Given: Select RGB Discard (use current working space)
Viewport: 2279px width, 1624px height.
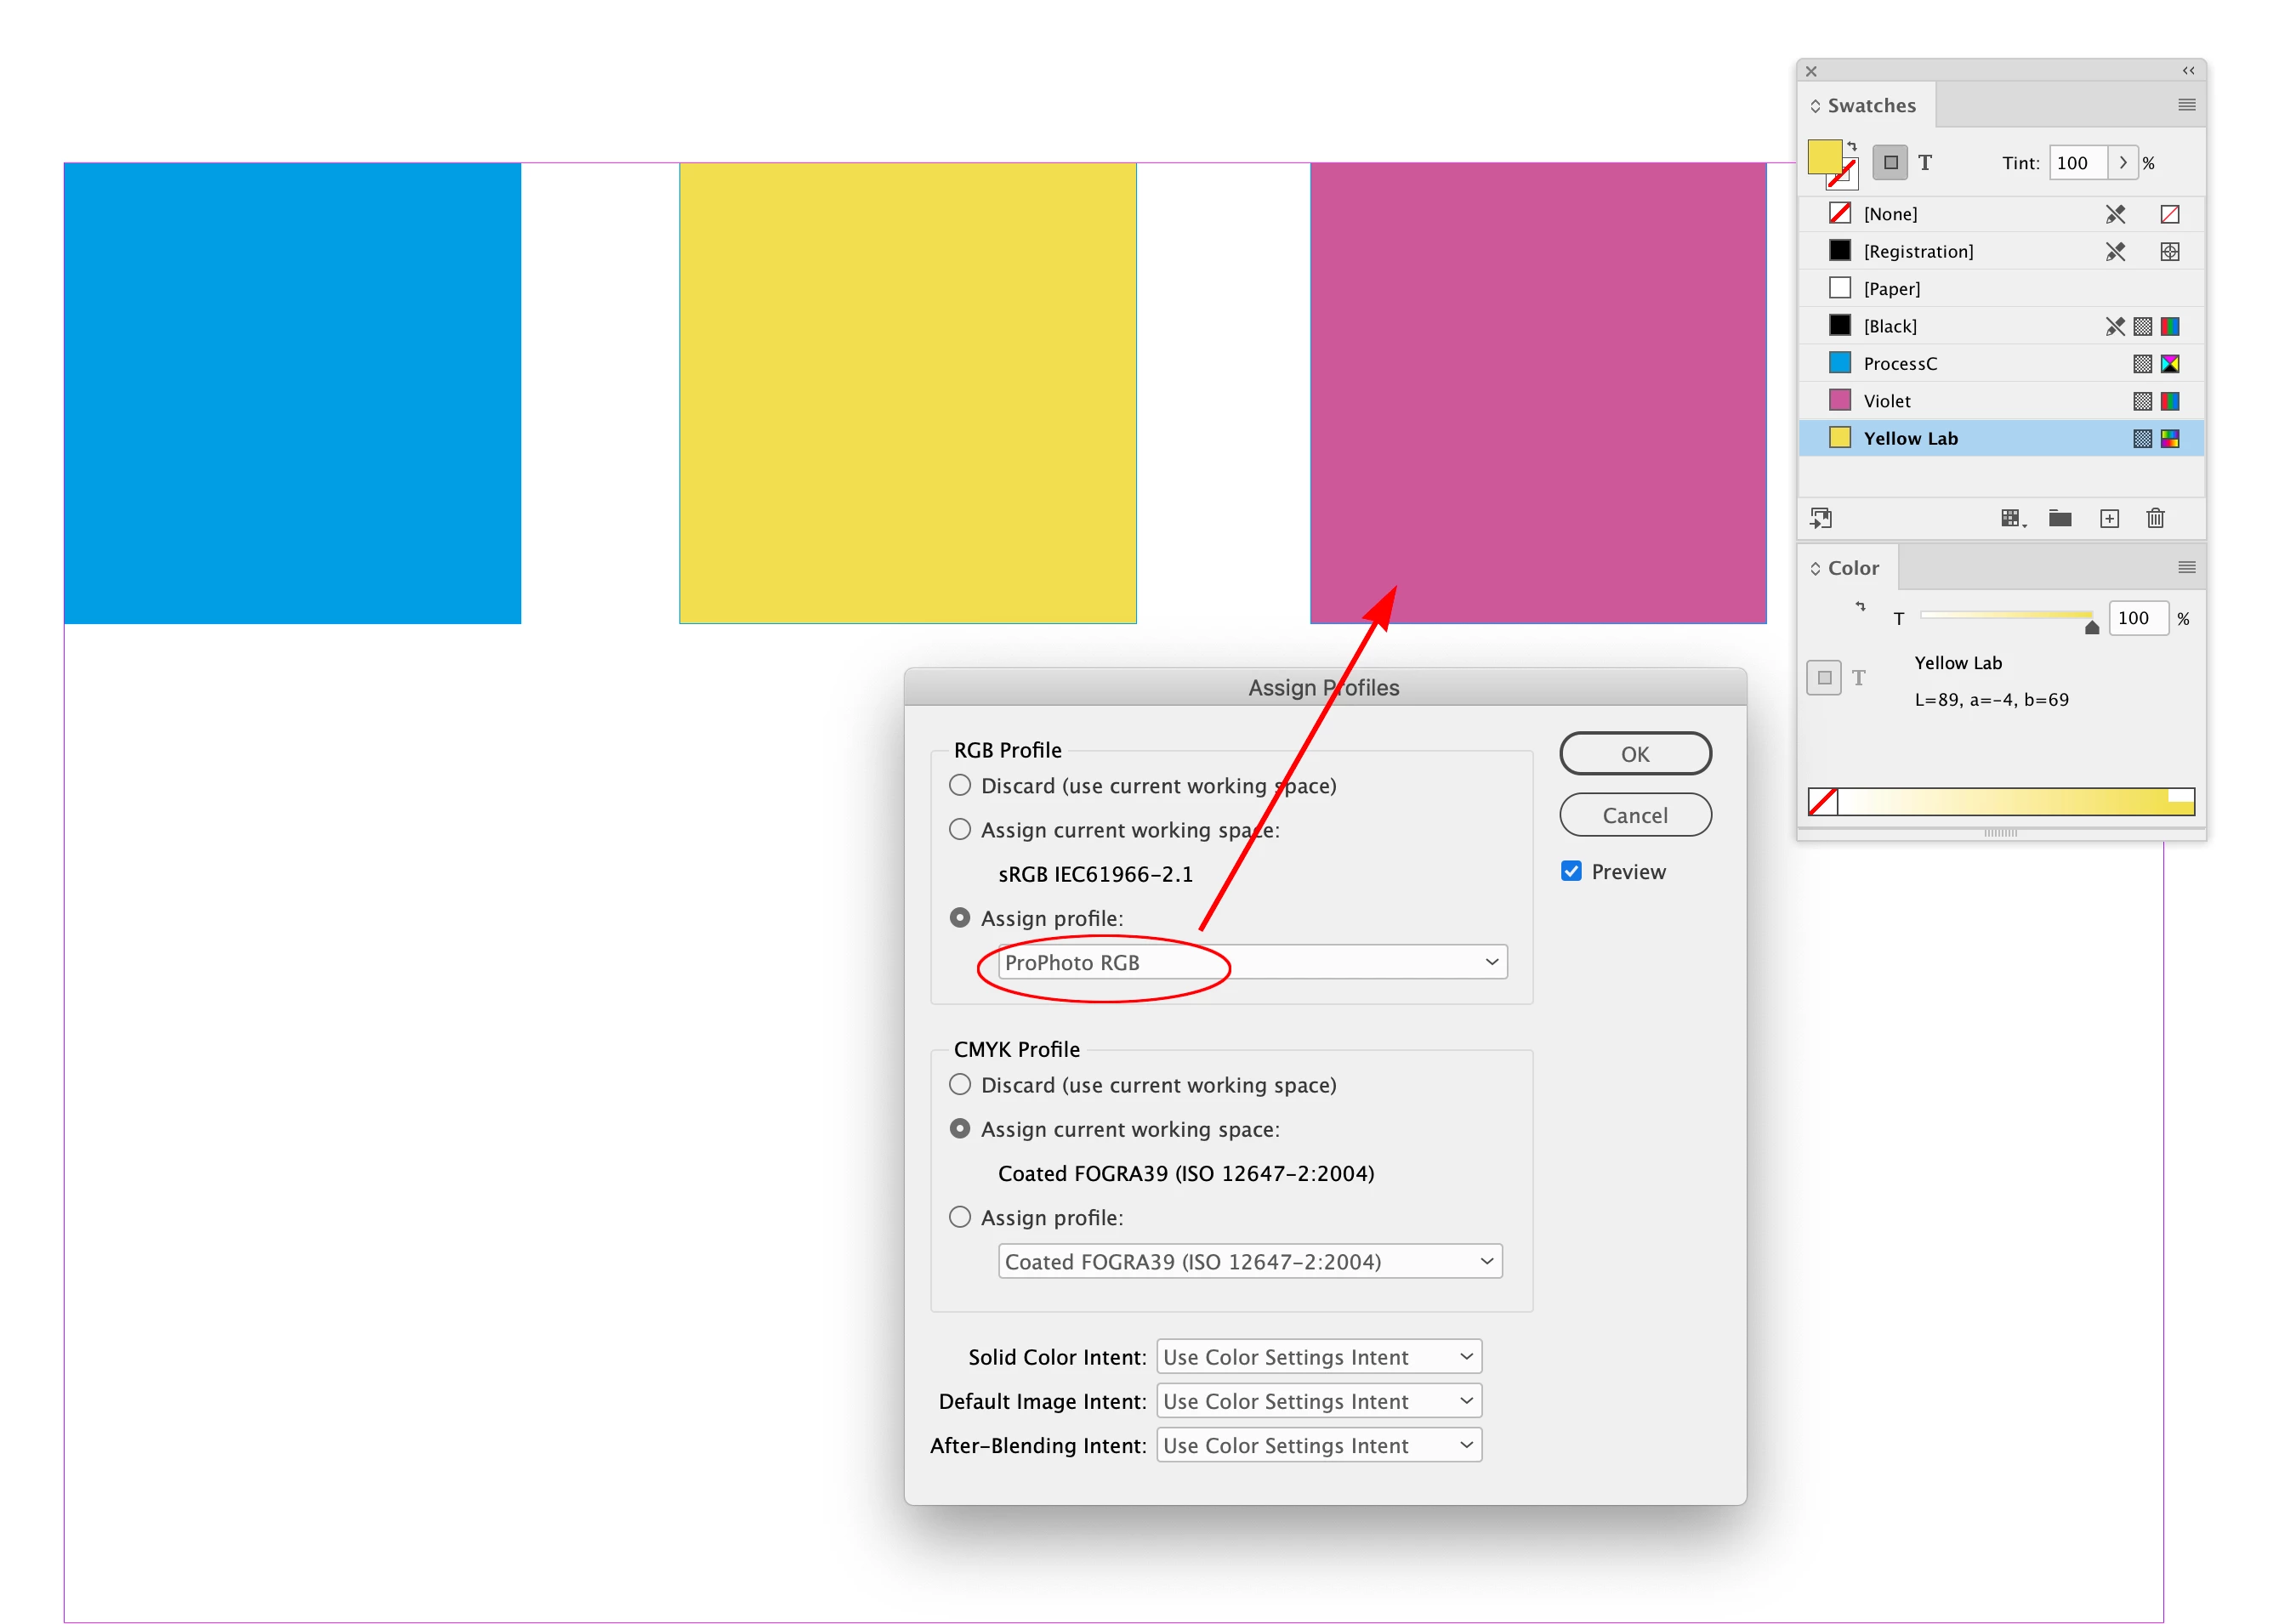Looking at the screenshot, I should [960, 786].
